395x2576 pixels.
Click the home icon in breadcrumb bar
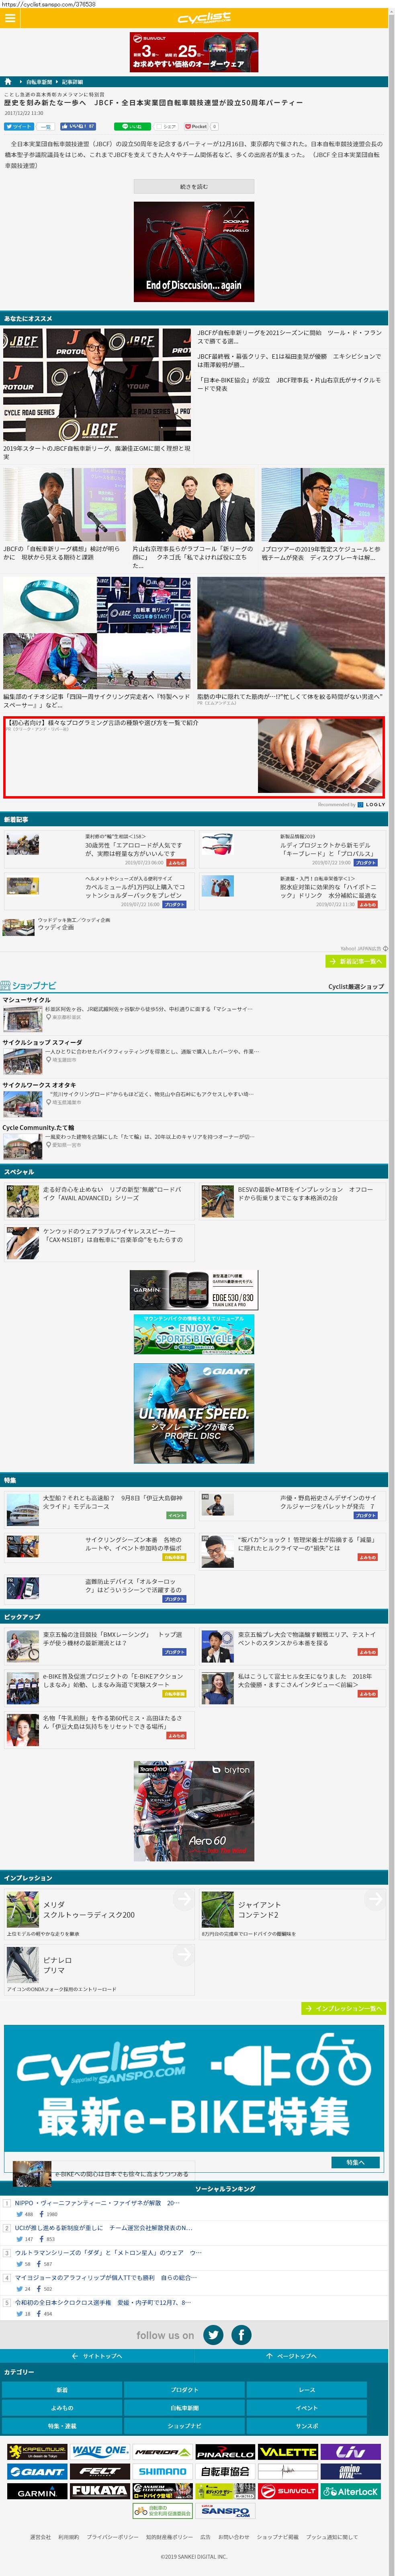coord(9,82)
